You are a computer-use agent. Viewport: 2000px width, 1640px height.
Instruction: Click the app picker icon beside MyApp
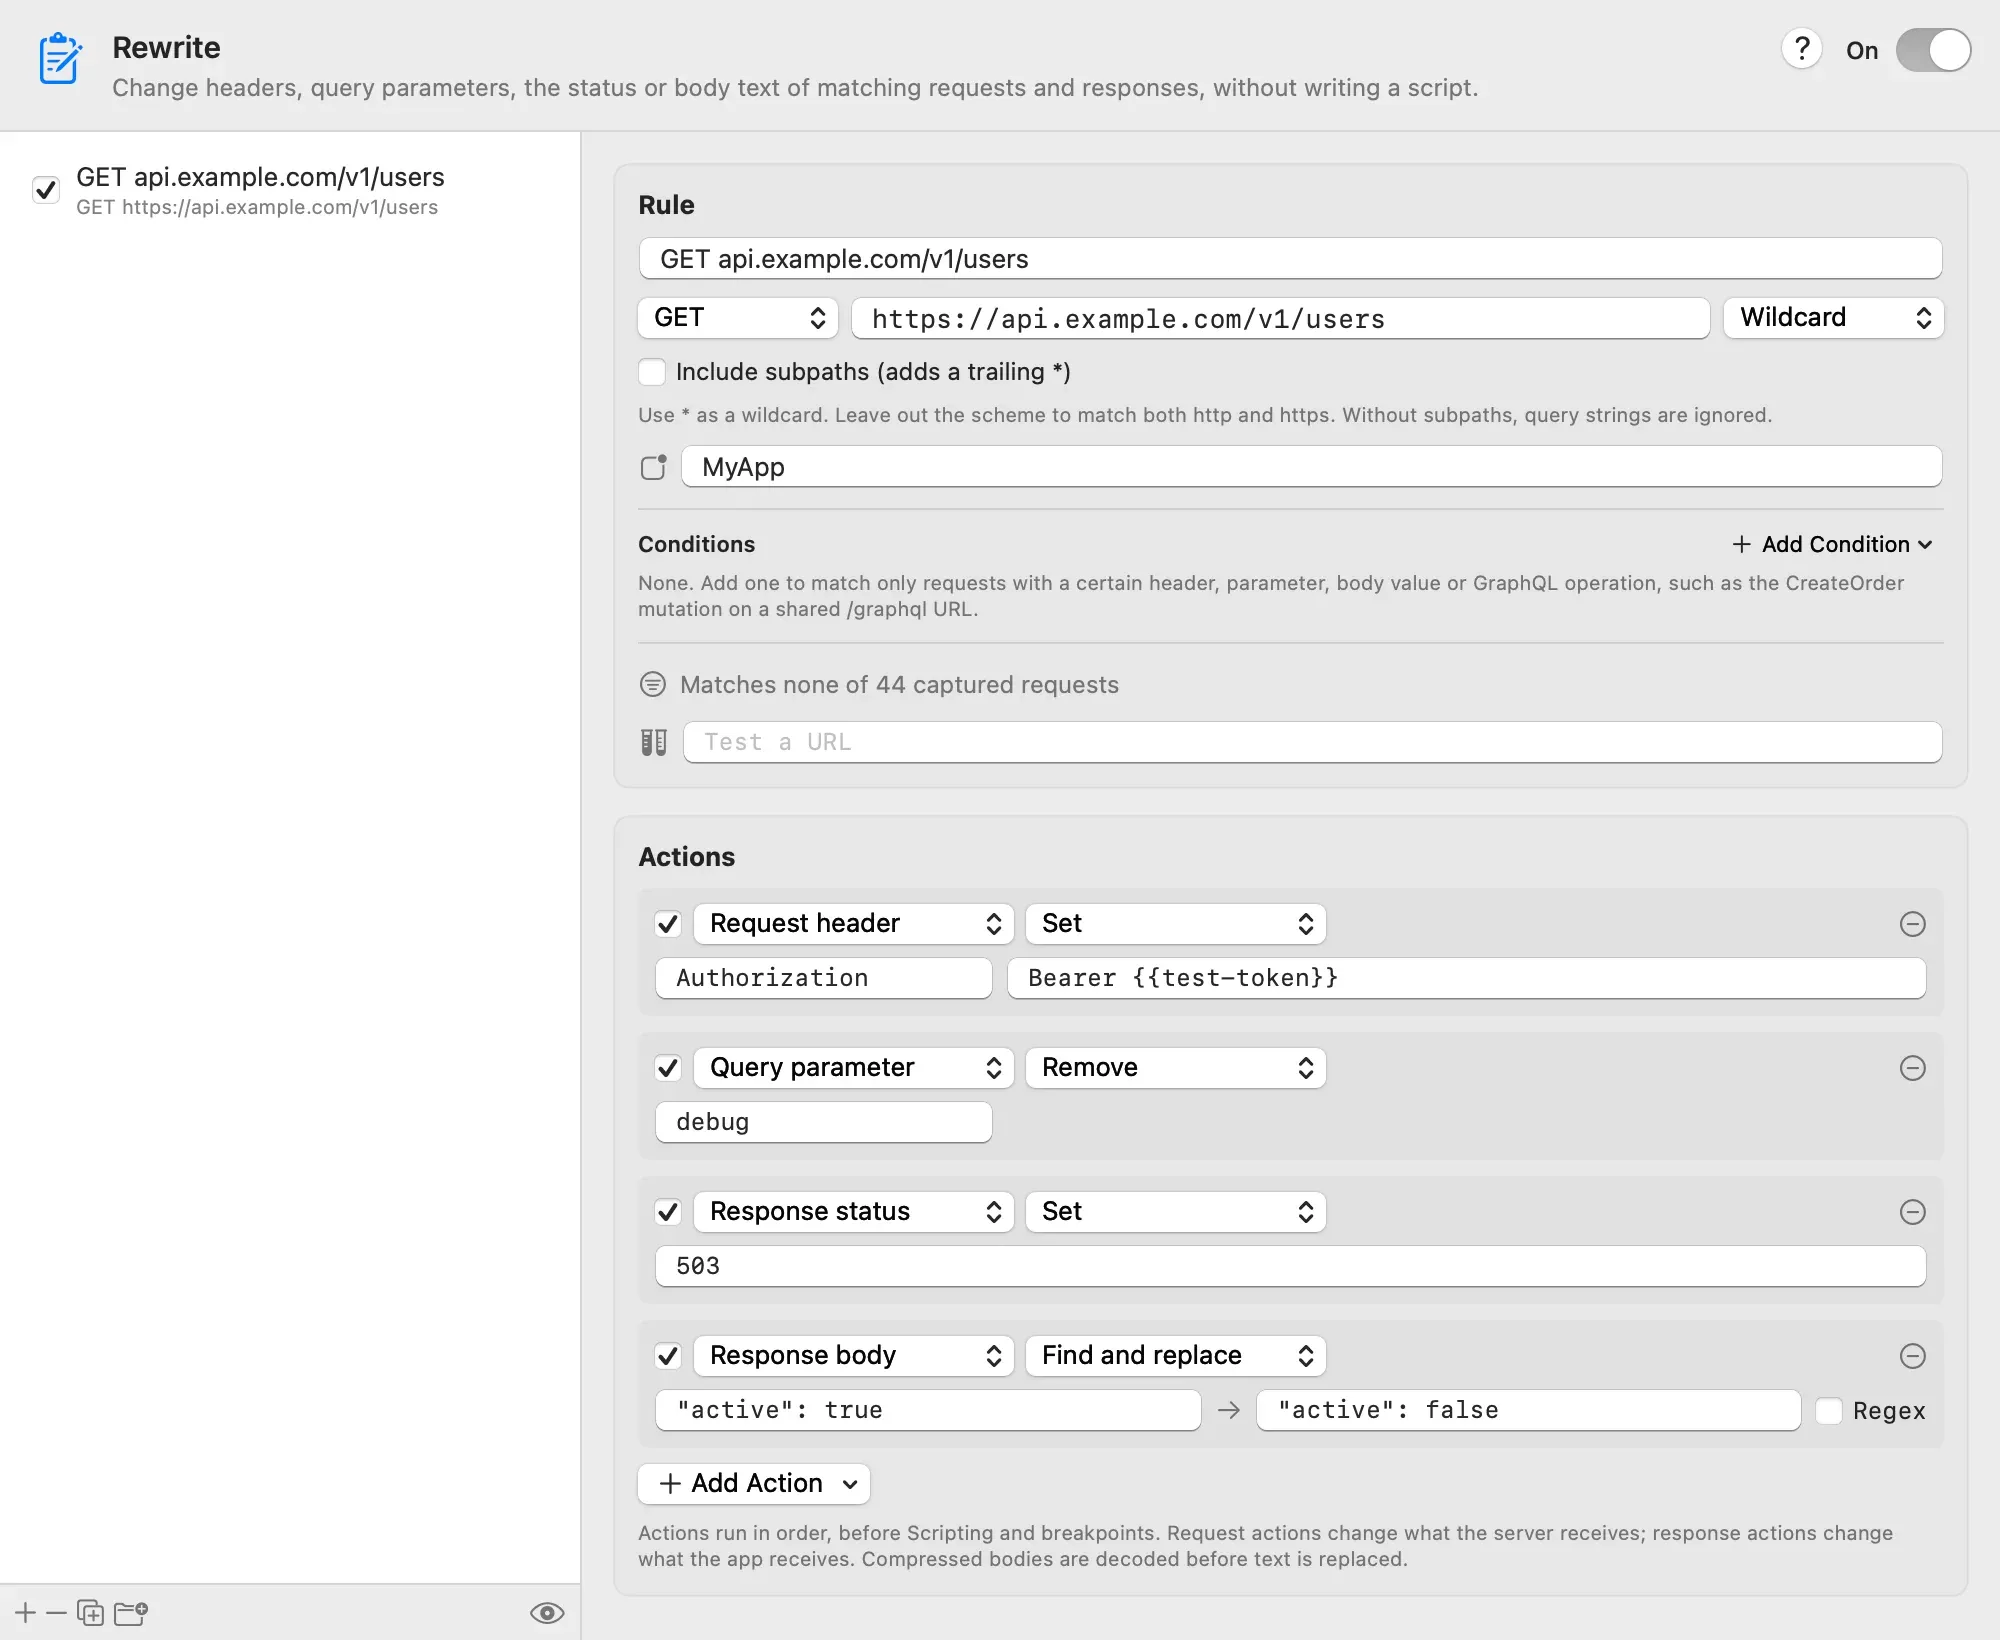654,467
